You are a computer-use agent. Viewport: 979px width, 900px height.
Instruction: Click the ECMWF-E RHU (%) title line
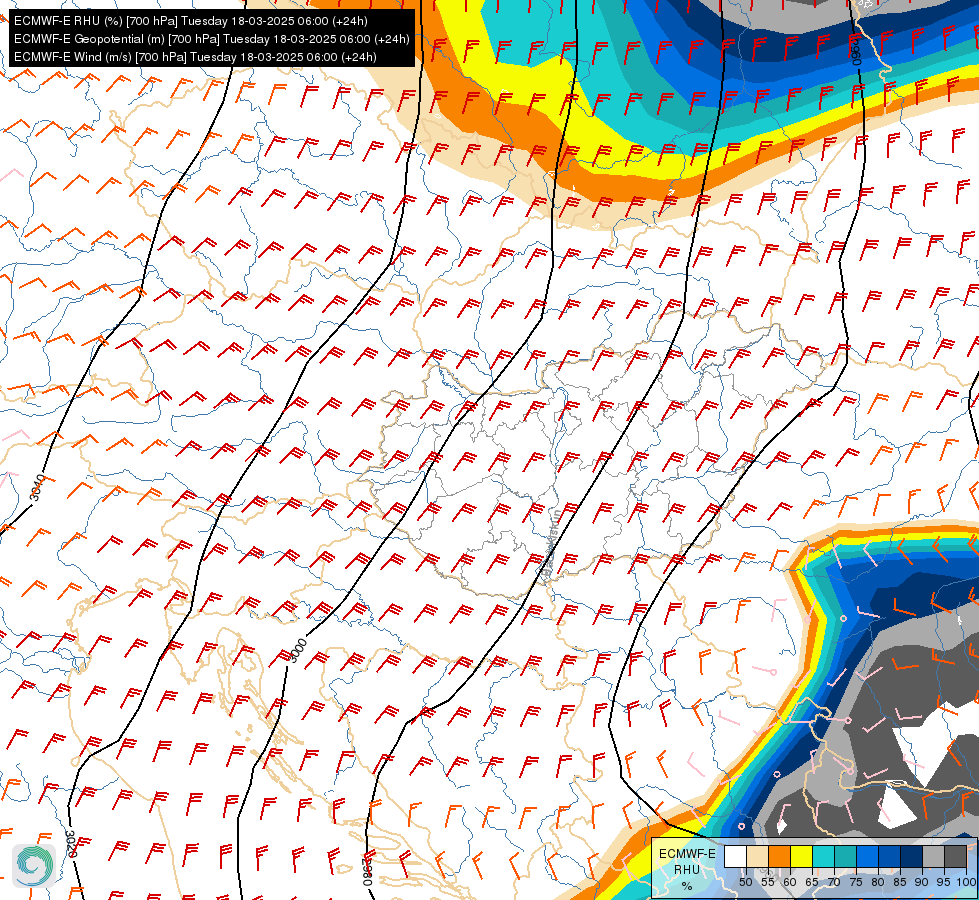click(190, 21)
